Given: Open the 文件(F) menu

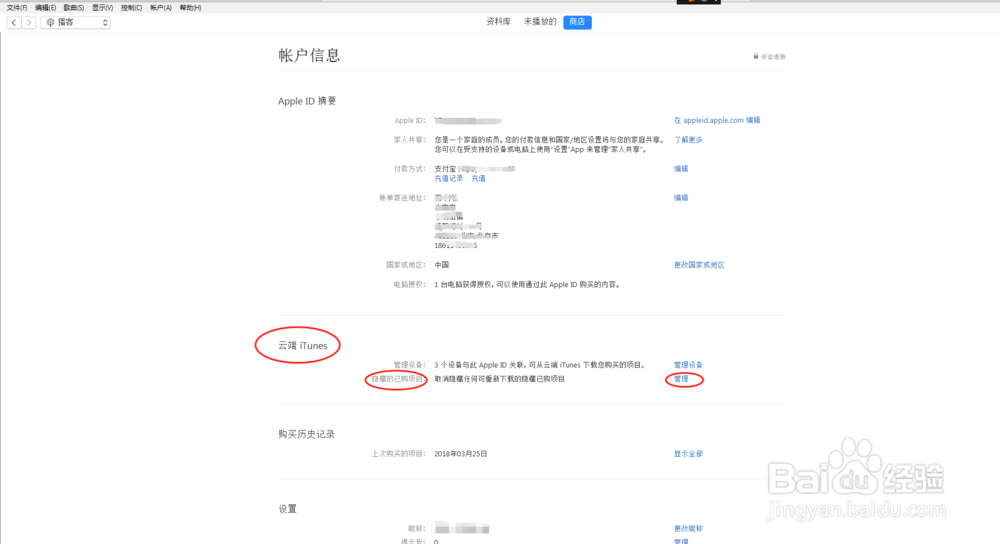Looking at the screenshot, I should point(17,8).
